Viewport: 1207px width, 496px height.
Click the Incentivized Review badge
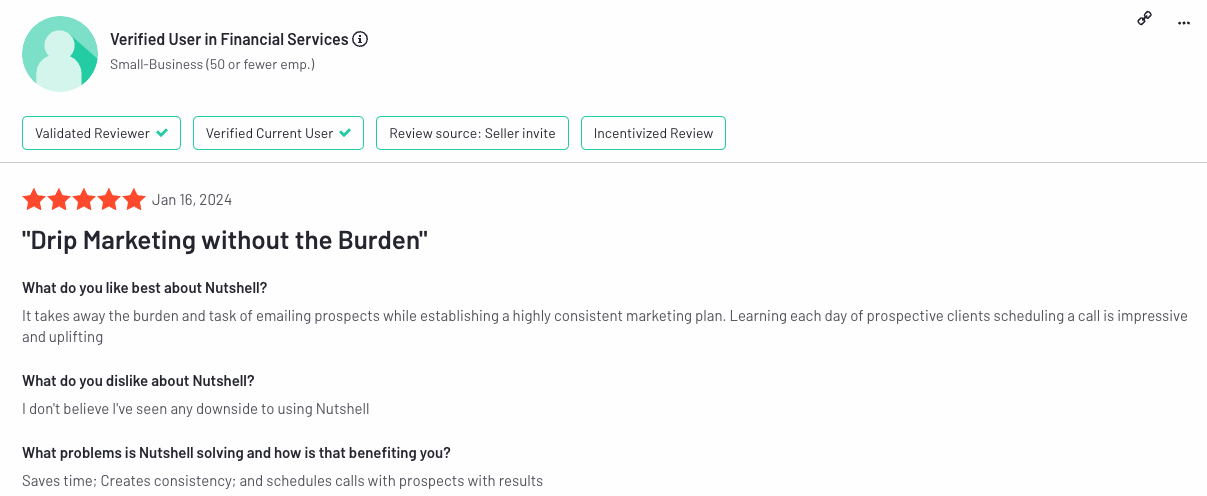tap(653, 133)
